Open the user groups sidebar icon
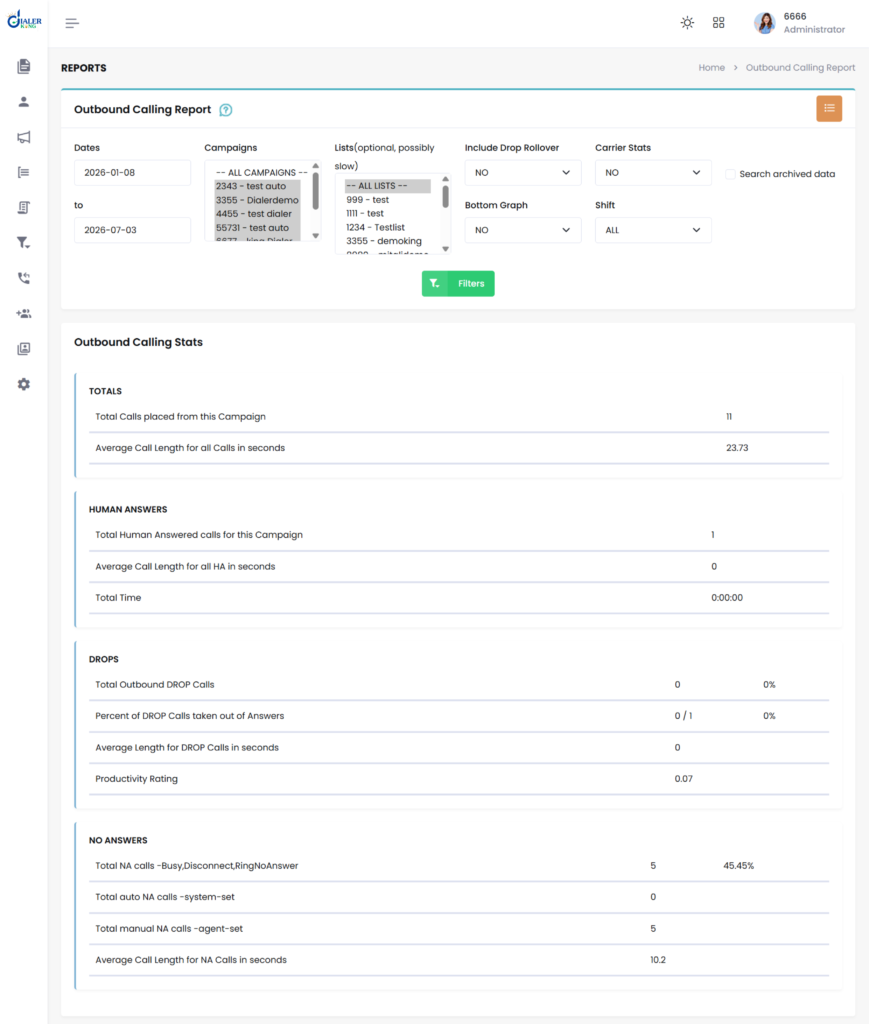869x1024 pixels. click(x=24, y=313)
